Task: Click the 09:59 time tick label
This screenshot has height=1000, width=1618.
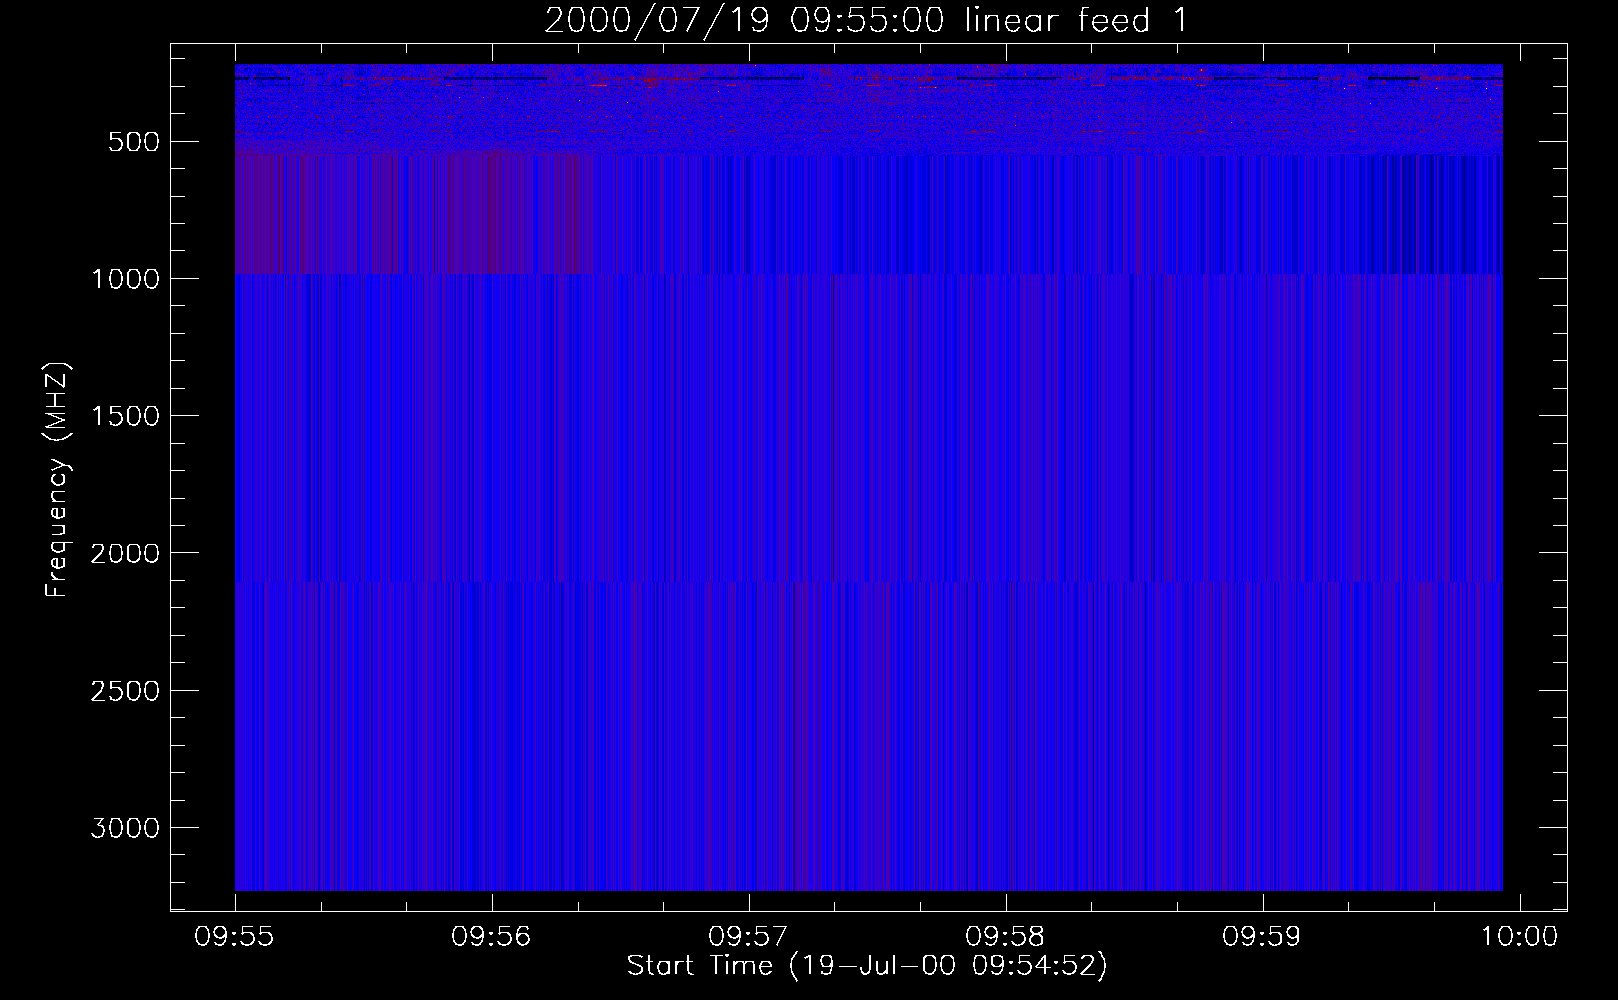Action: [1262, 937]
